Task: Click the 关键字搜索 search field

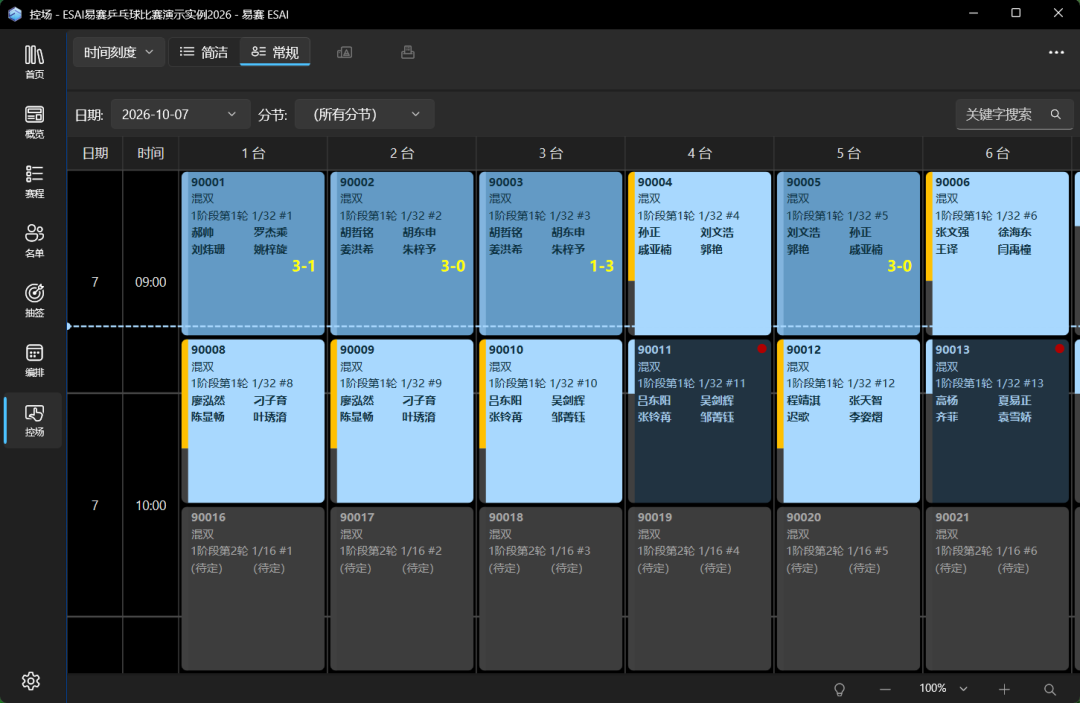Action: [1014, 114]
